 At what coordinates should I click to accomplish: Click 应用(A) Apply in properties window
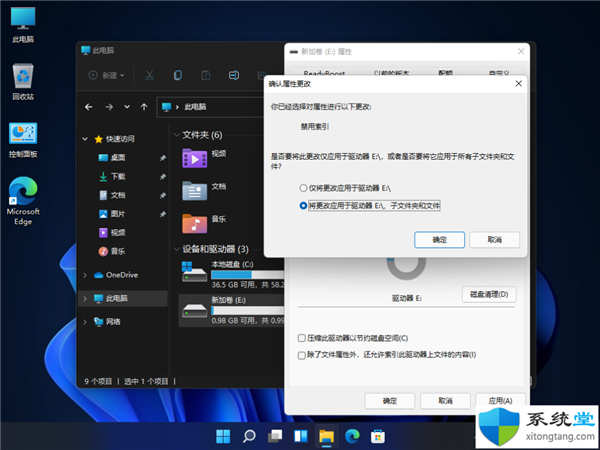pos(501,401)
